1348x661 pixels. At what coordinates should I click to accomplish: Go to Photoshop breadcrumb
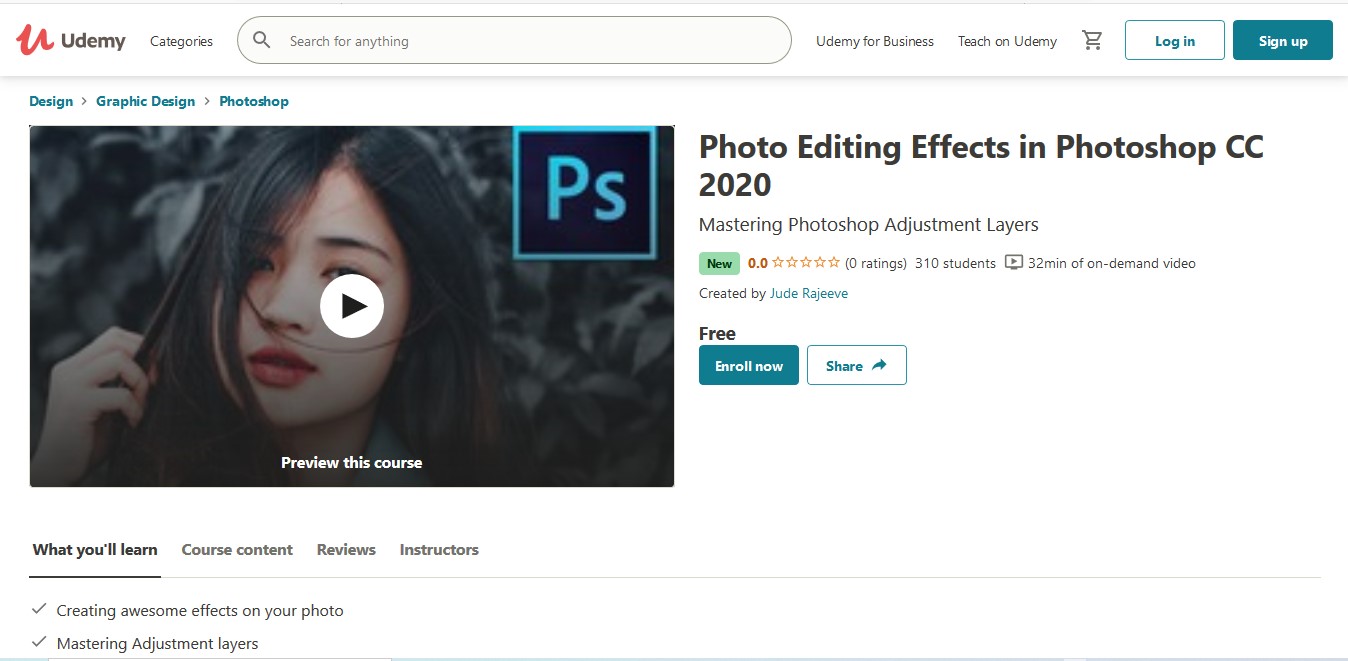(254, 101)
